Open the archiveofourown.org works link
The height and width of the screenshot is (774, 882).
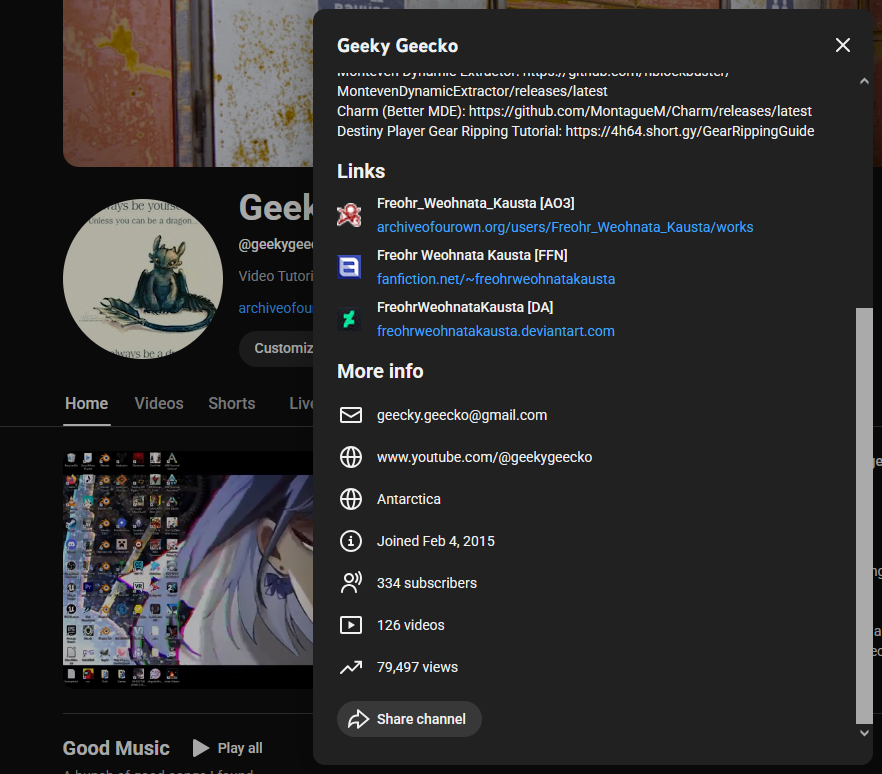point(565,227)
